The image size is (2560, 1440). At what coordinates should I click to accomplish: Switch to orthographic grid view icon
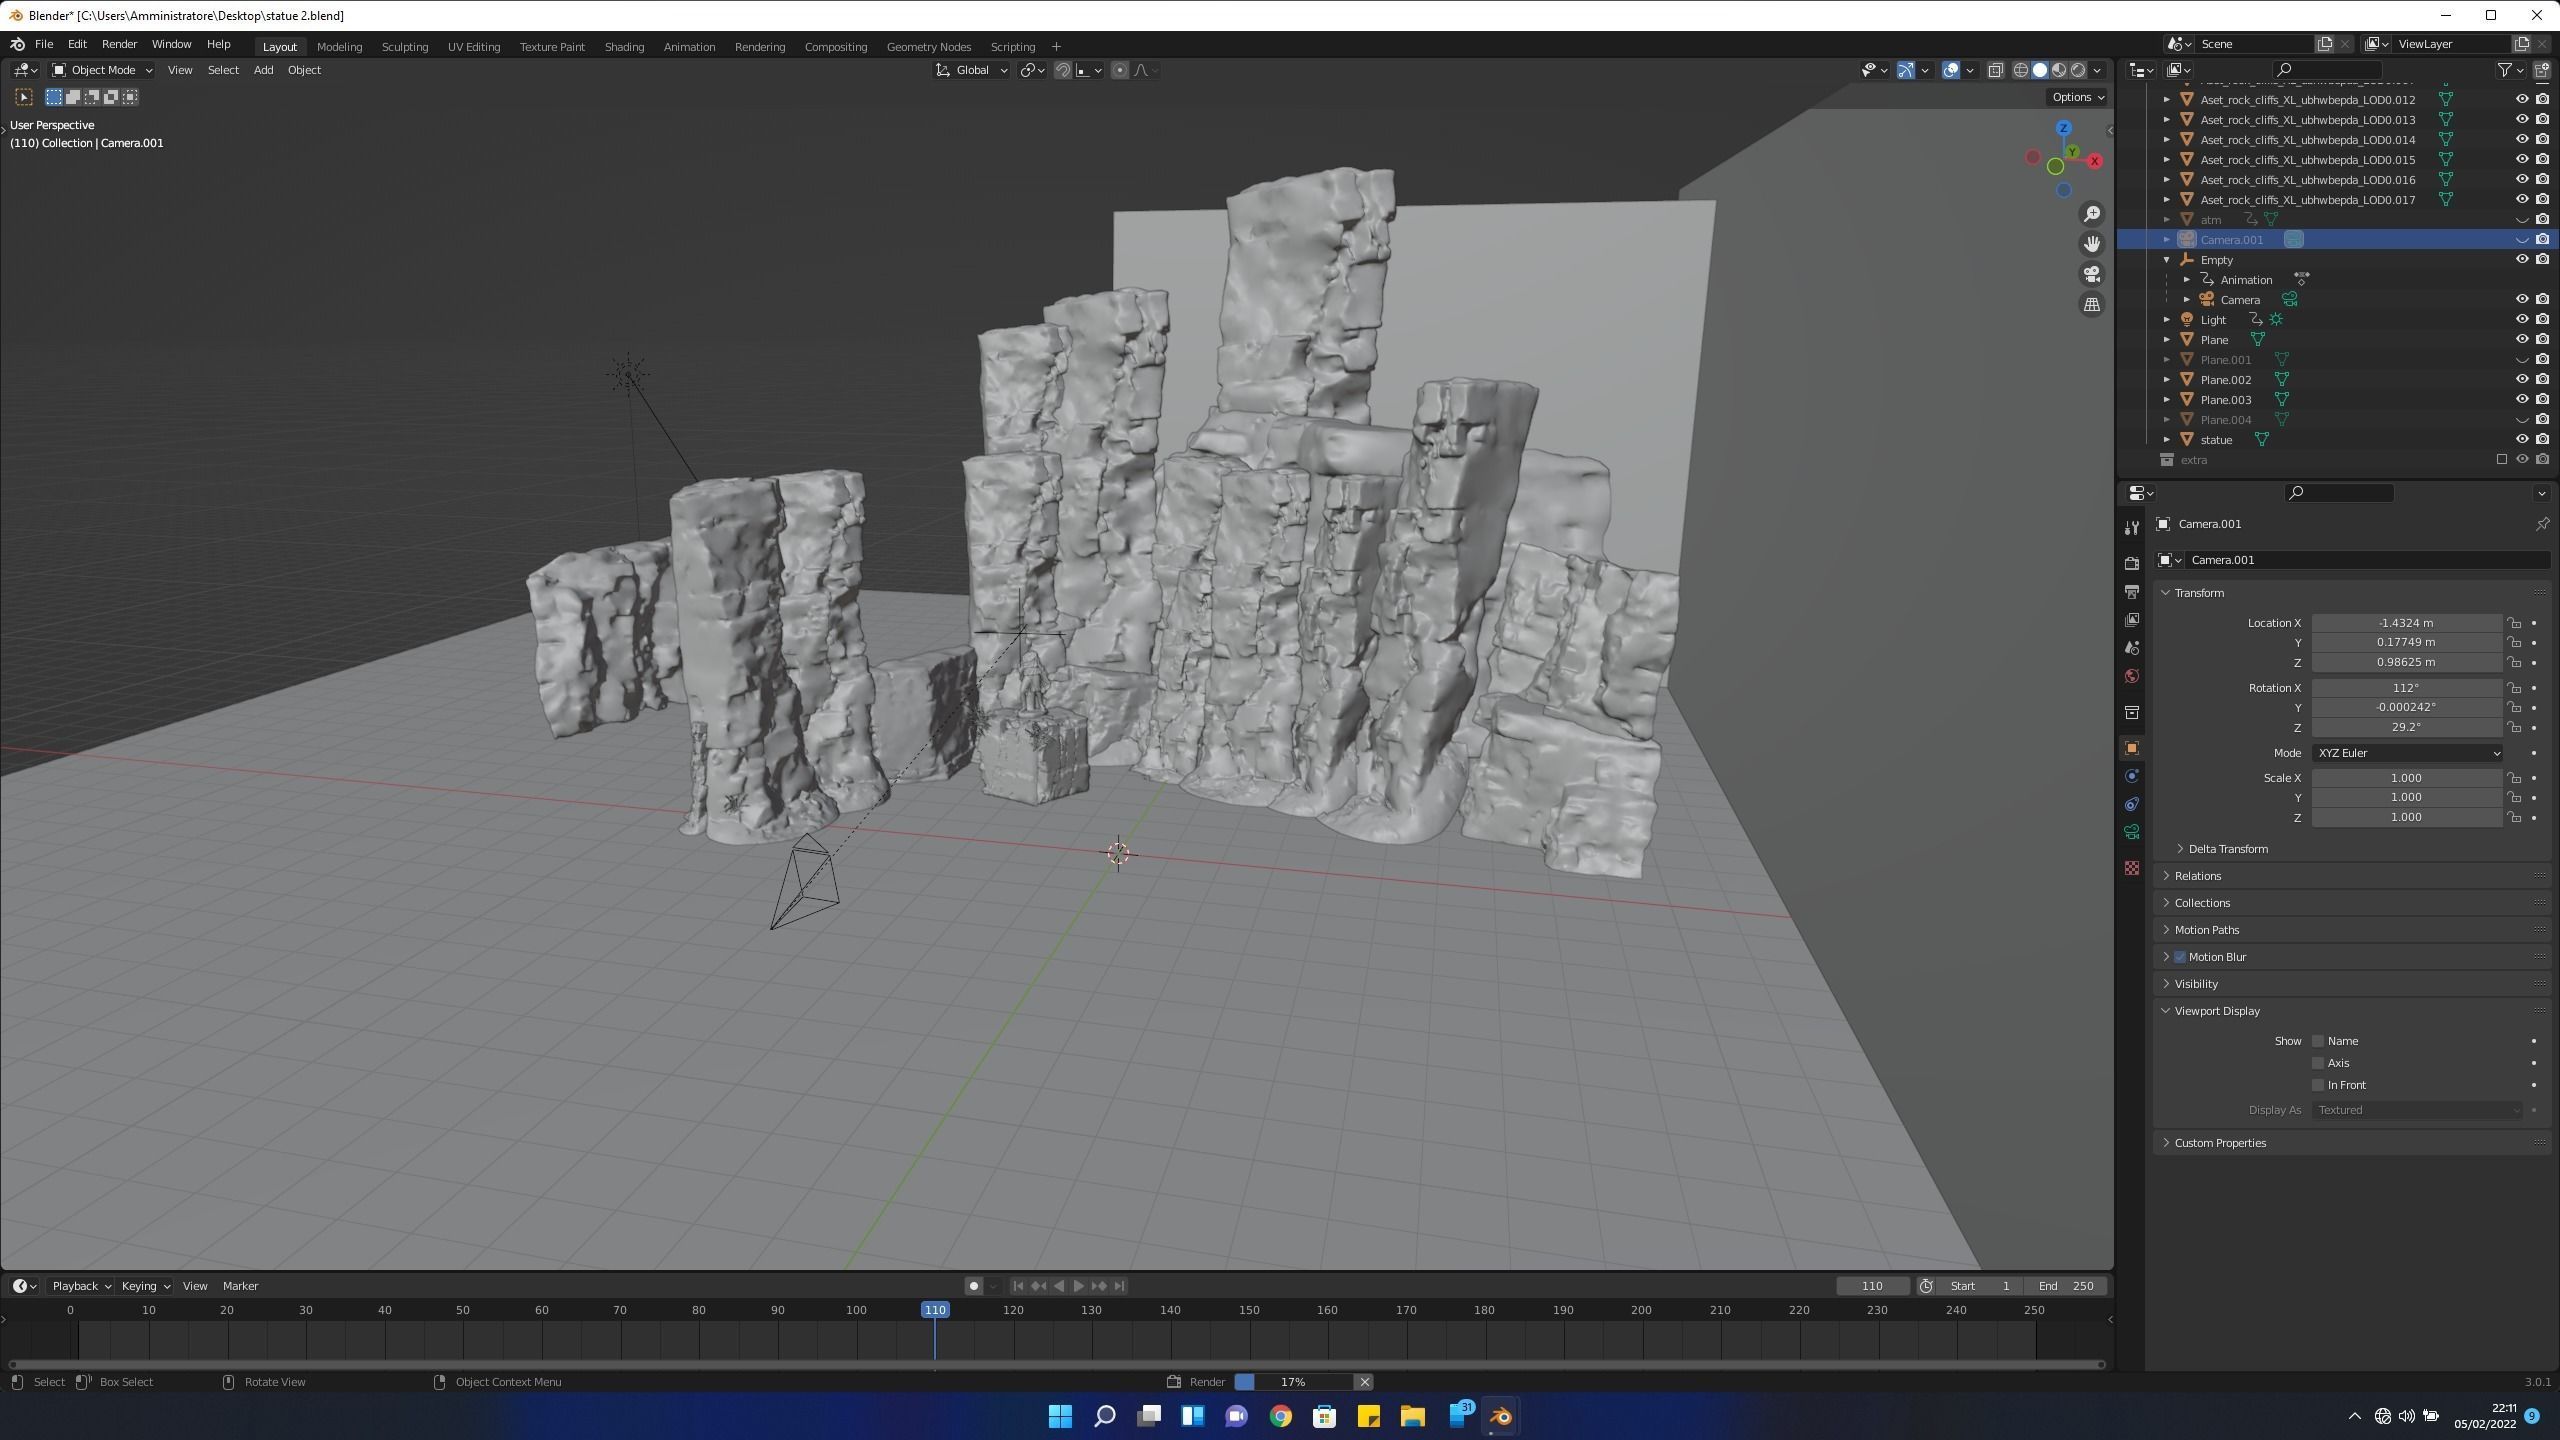coord(2091,305)
